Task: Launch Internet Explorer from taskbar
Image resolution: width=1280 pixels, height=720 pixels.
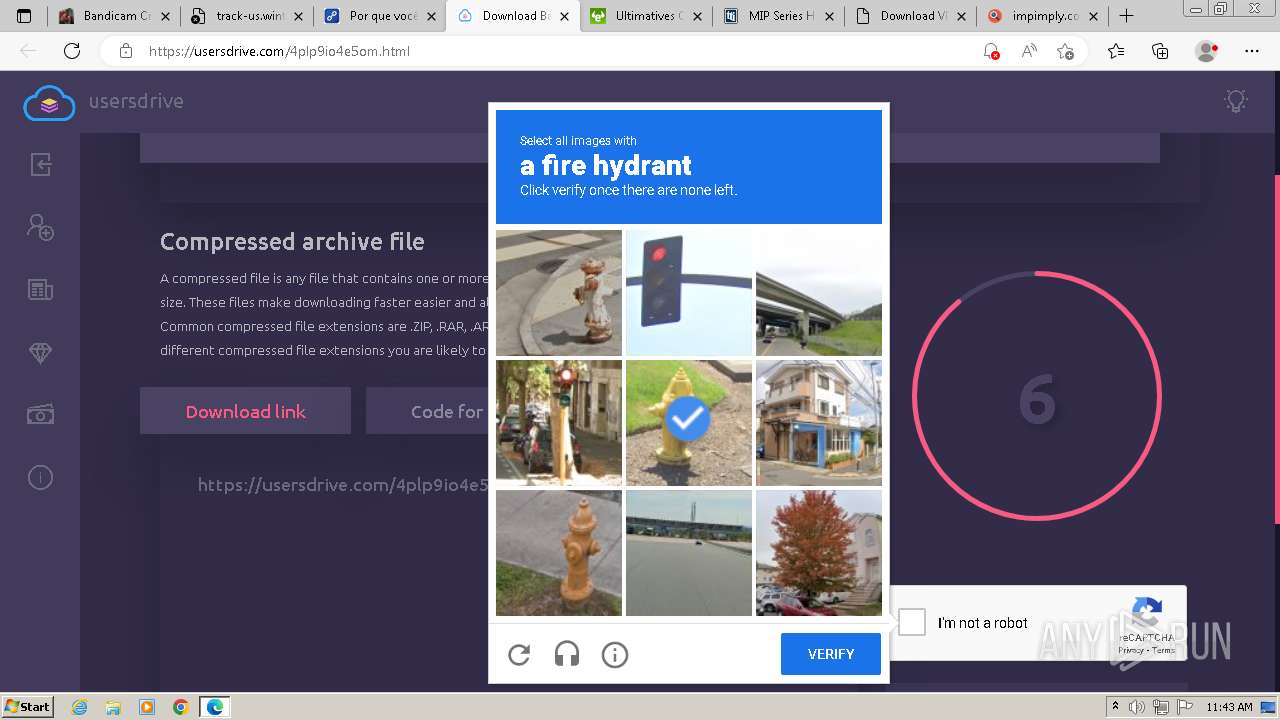Action: [x=80, y=707]
